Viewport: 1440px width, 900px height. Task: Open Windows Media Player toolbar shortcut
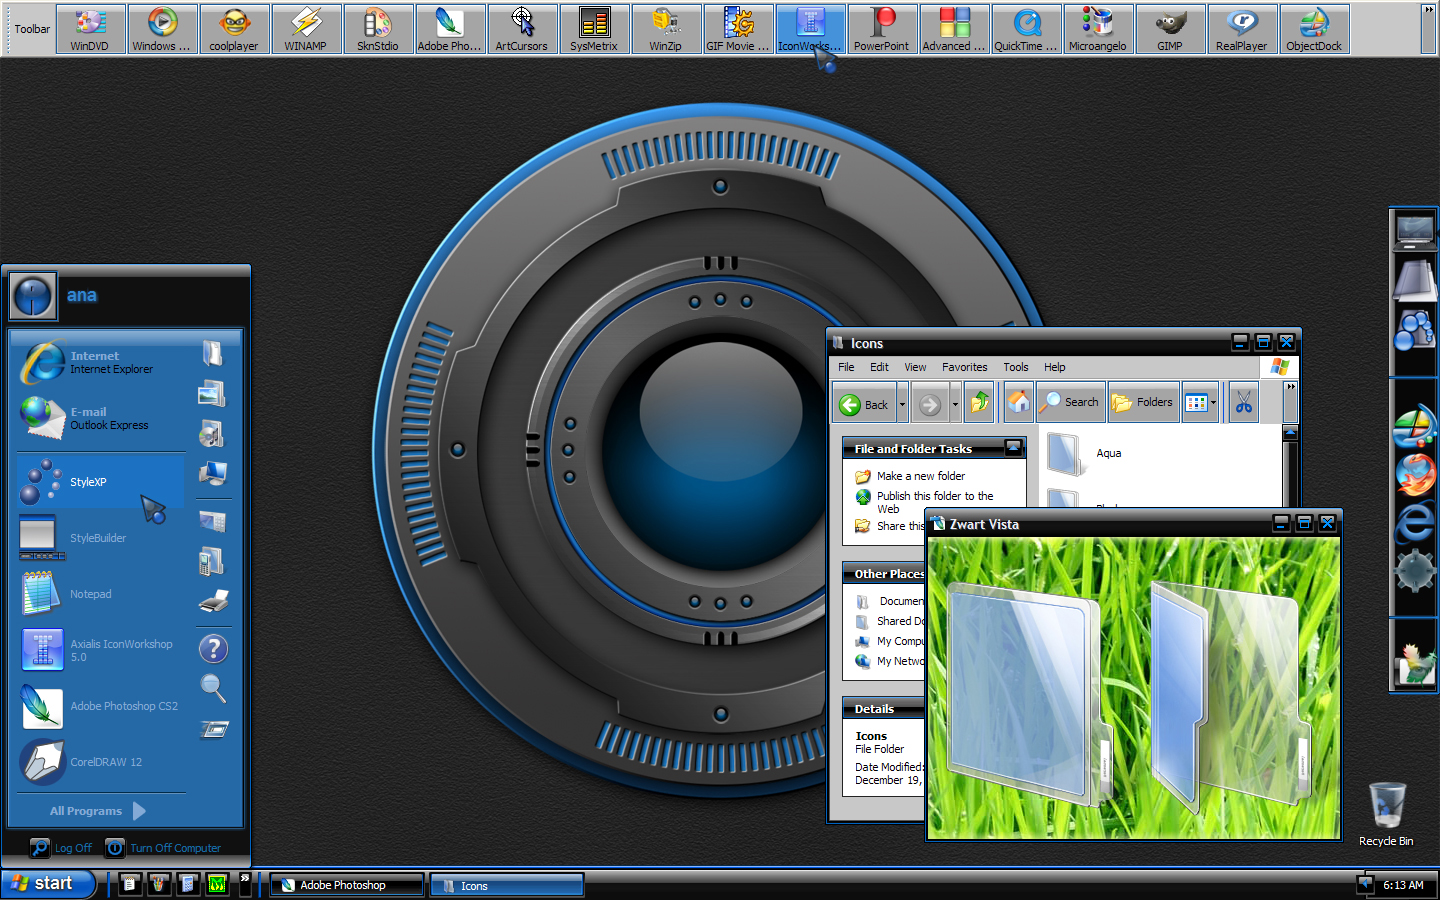(x=162, y=29)
